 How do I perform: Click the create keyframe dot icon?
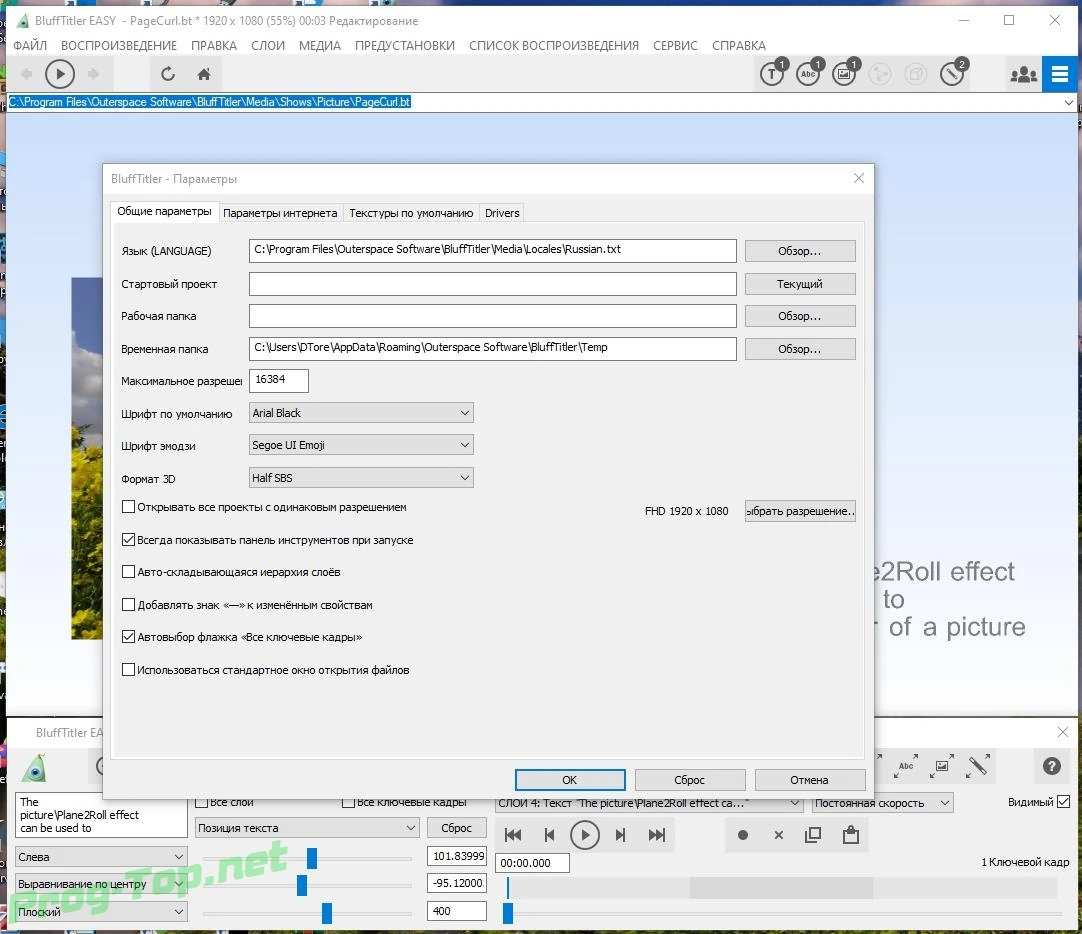pos(742,835)
